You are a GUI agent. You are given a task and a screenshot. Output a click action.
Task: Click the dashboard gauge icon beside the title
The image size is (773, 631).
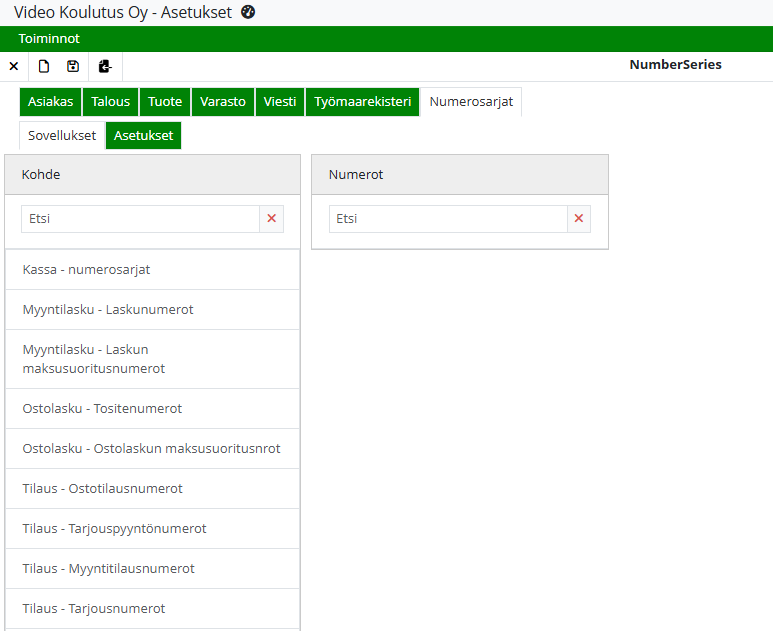(x=249, y=12)
